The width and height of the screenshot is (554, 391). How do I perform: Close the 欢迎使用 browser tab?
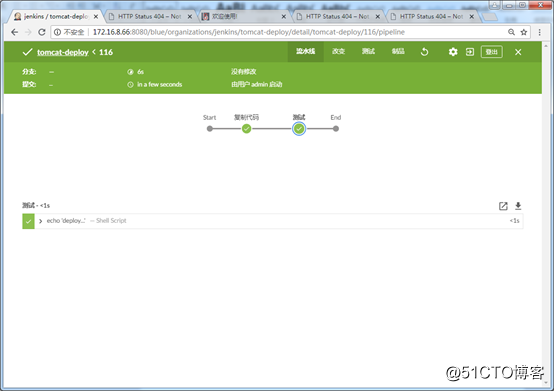[x=284, y=17]
